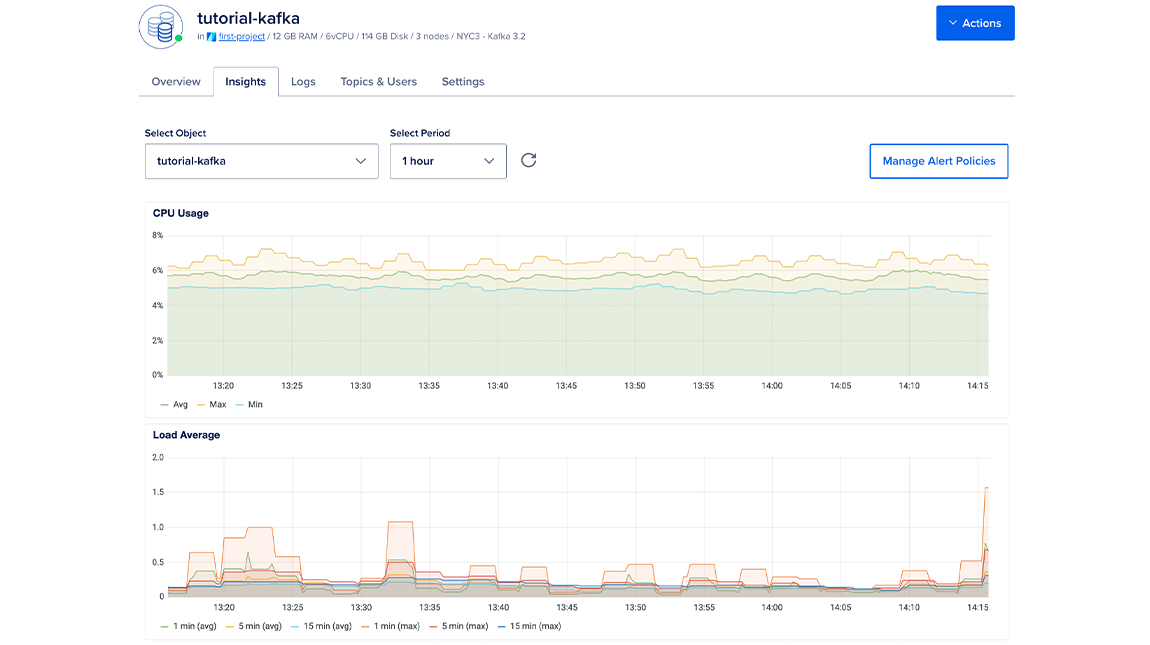Open the Settings tab
This screenshot has width=1150, height=645.
pyautogui.click(x=463, y=81)
